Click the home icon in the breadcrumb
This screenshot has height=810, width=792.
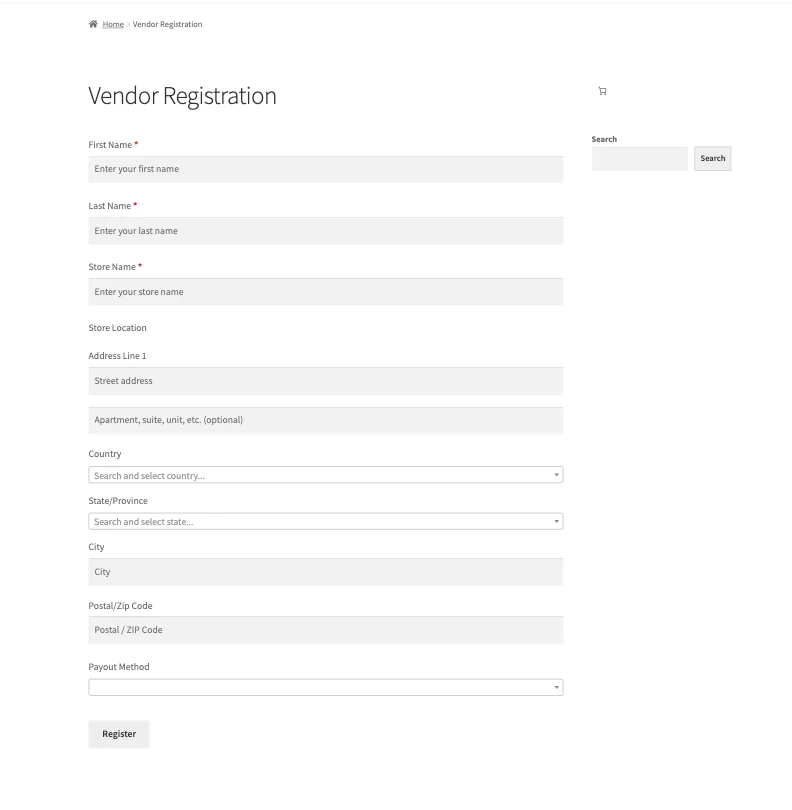(x=93, y=24)
